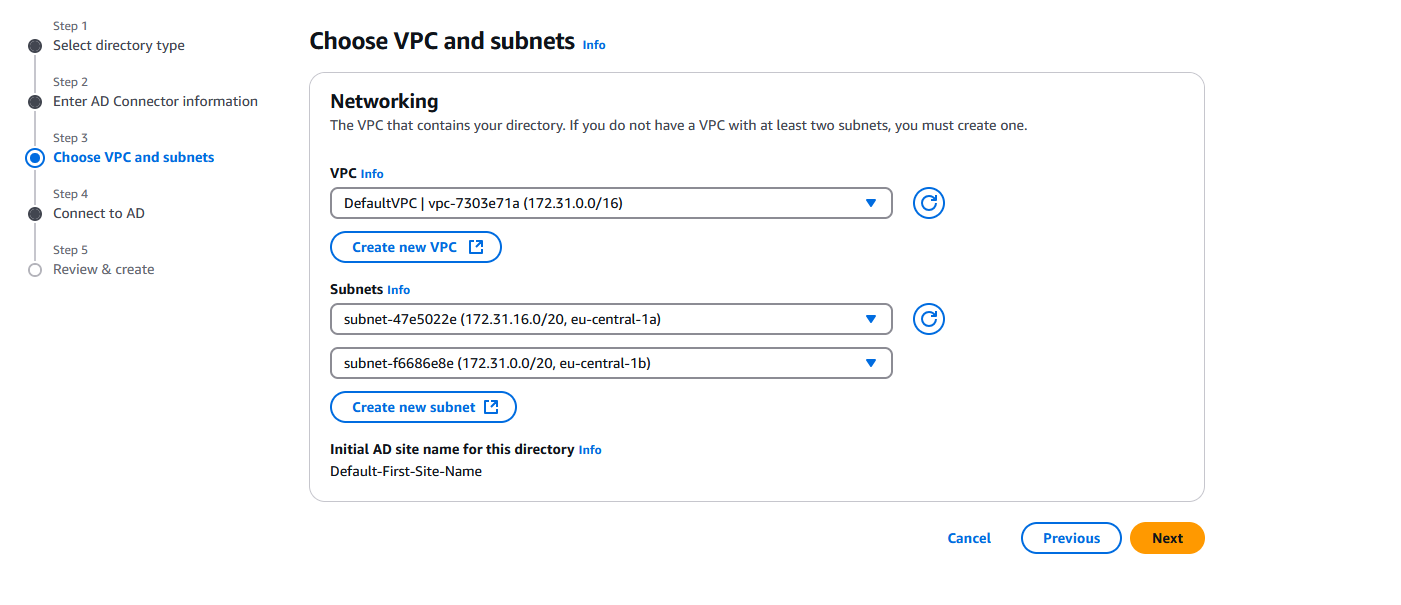Refresh the subnets list
The width and height of the screenshot is (1401, 605).
pyautogui.click(x=928, y=319)
